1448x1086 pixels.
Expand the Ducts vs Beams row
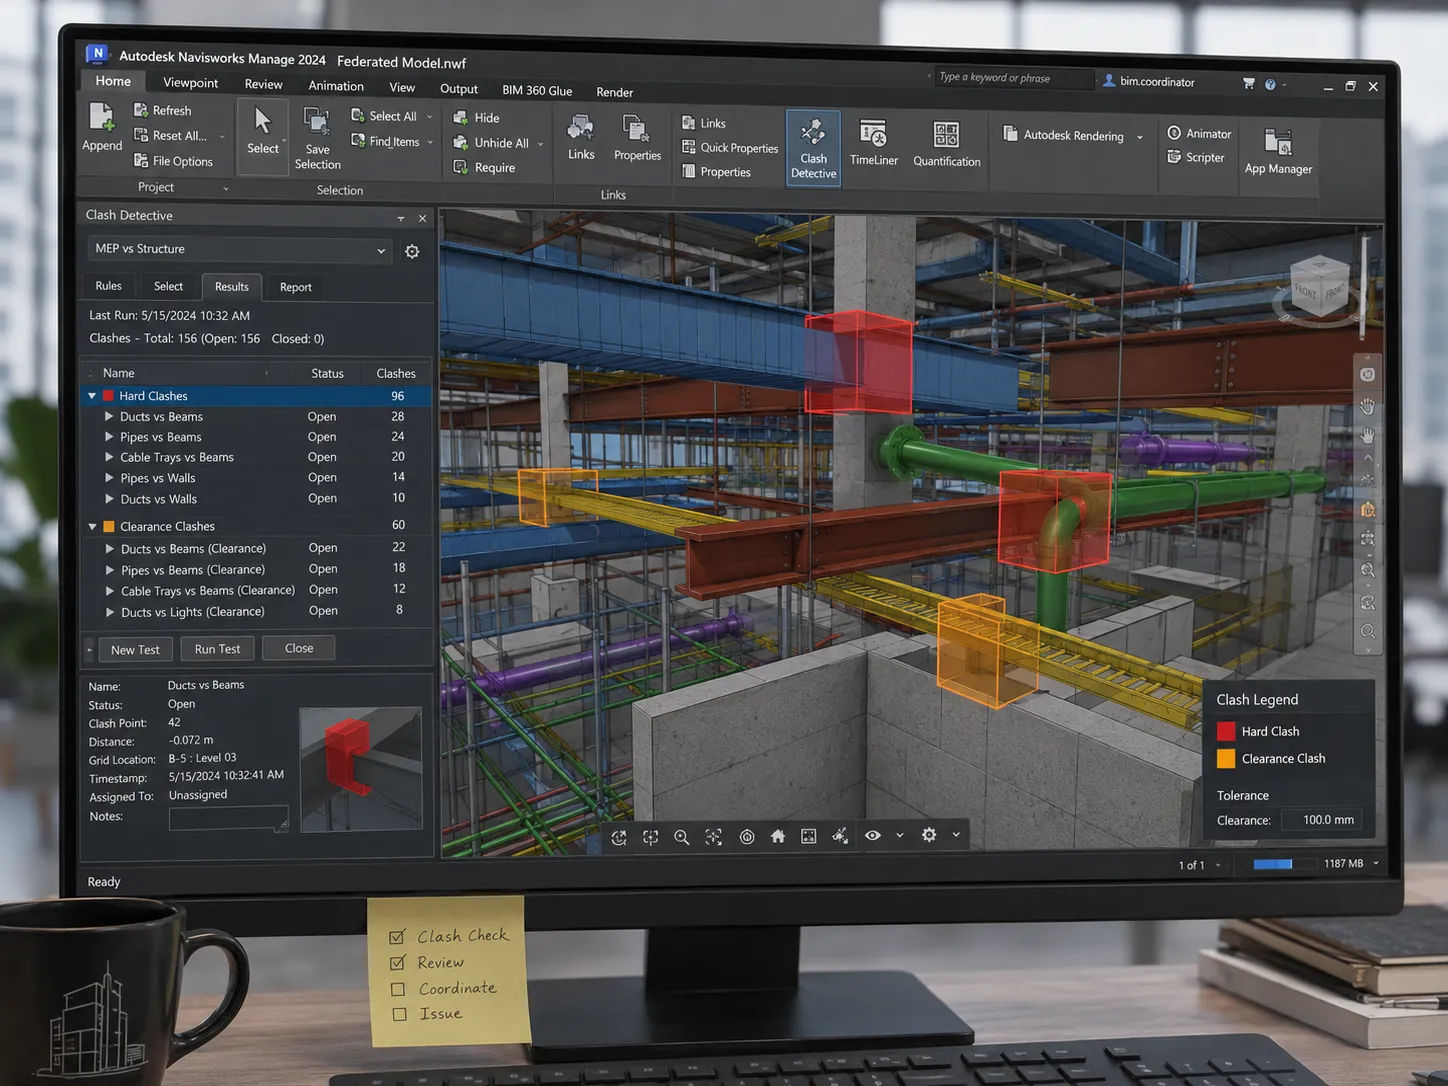point(109,416)
